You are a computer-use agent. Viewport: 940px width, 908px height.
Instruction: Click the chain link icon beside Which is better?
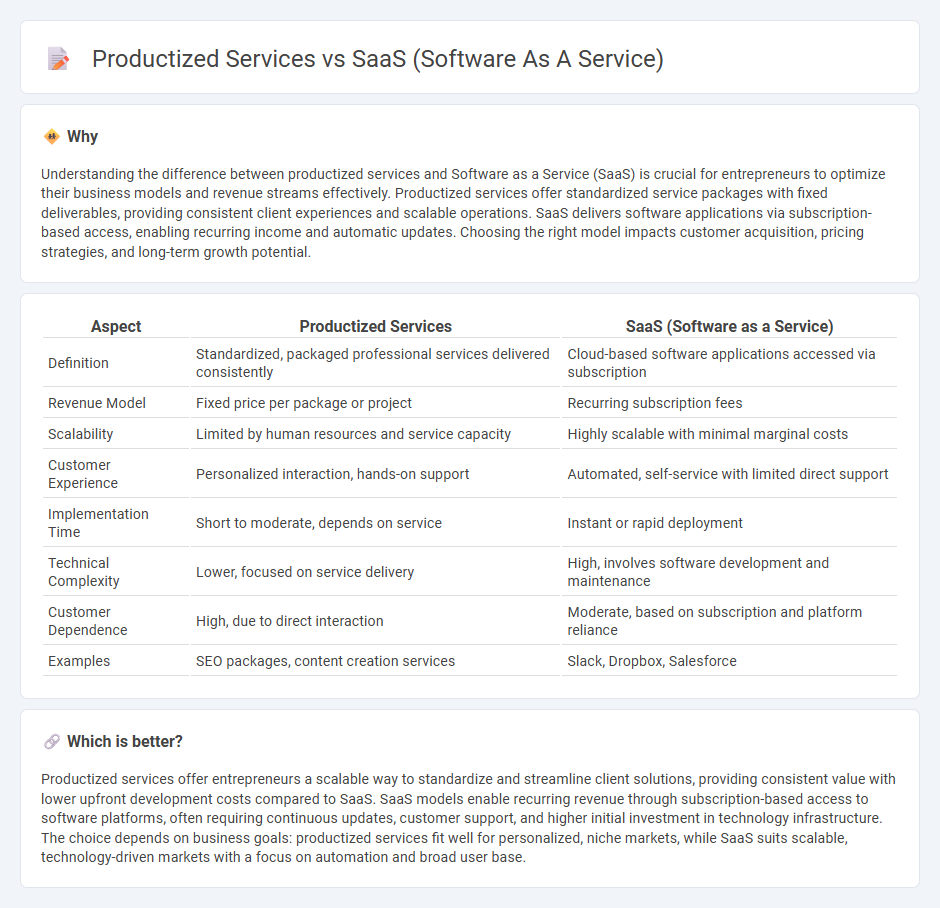tap(52, 742)
